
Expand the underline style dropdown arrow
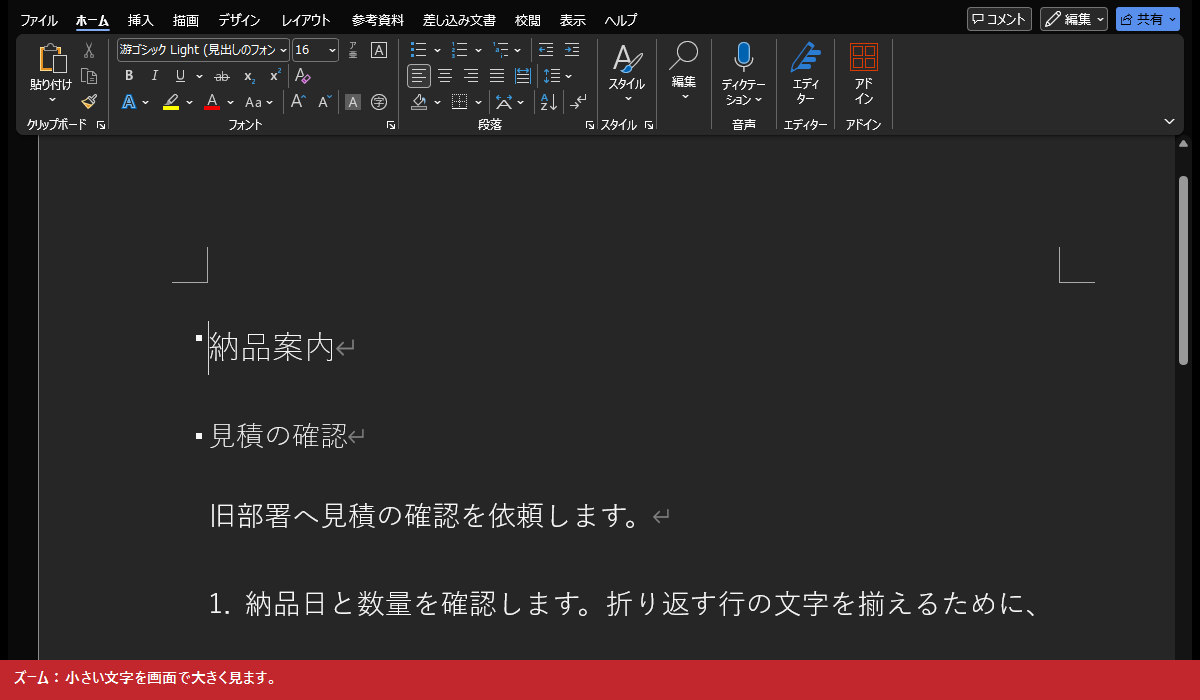(199, 76)
